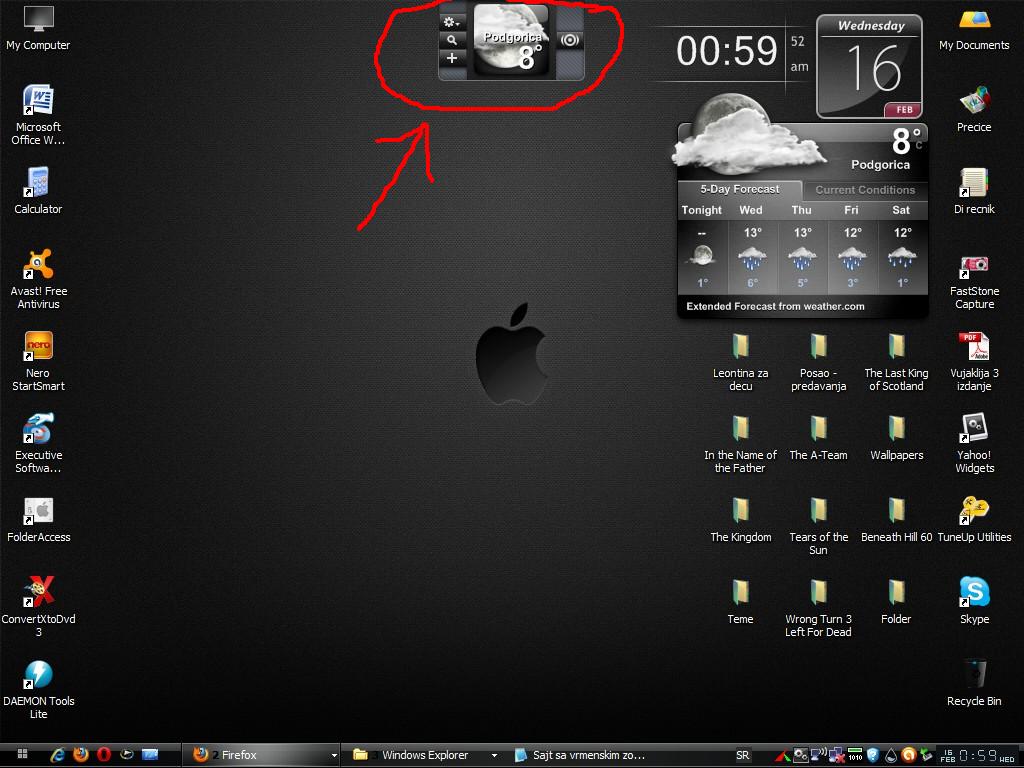Open Extended Forecast from weather.com link
The height and width of the screenshot is (768, 1024).
[x=775, y=306]
